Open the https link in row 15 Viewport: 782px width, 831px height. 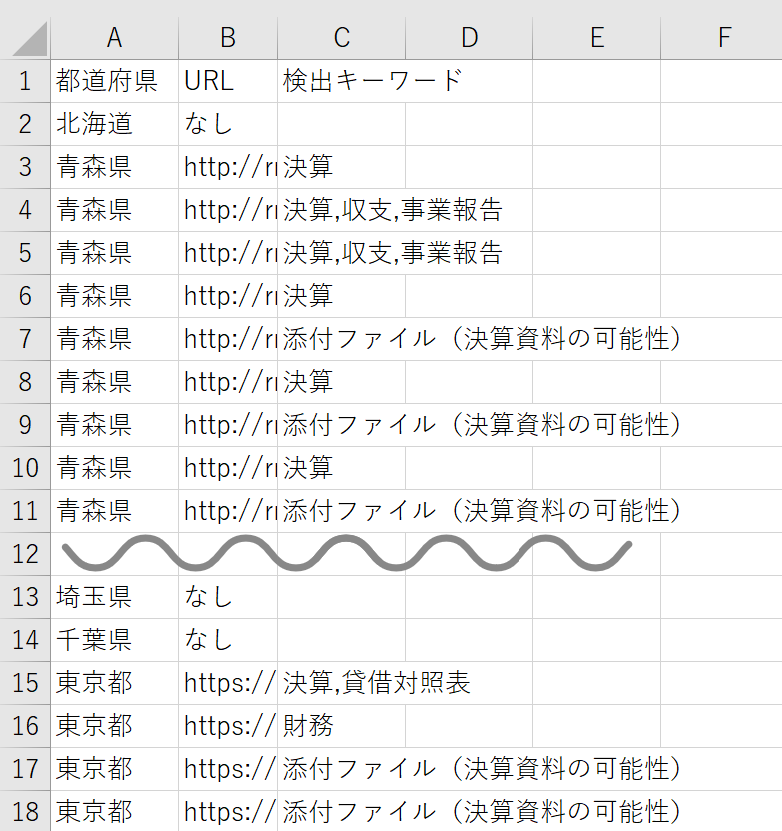[x=229, y=683]
